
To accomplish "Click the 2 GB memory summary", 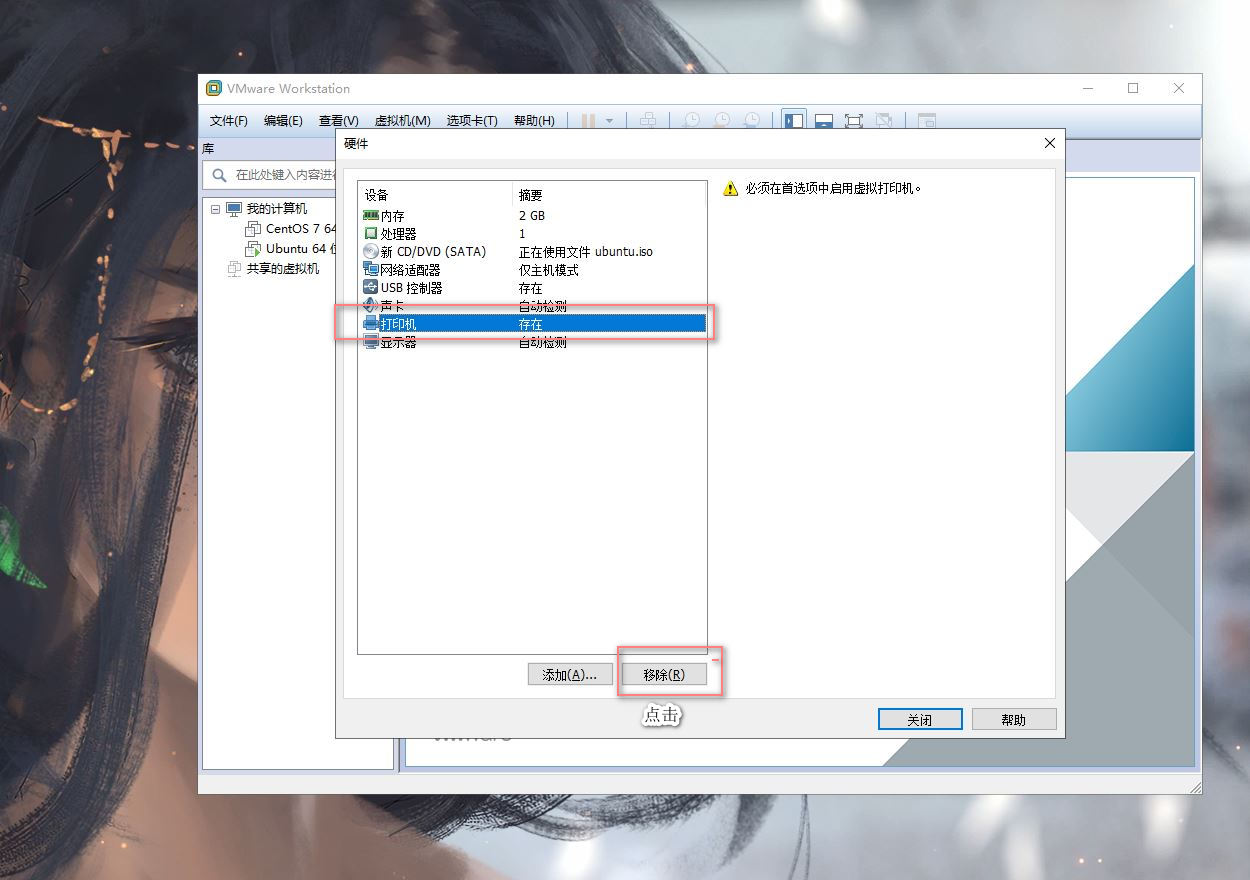I will click(532, 216).
